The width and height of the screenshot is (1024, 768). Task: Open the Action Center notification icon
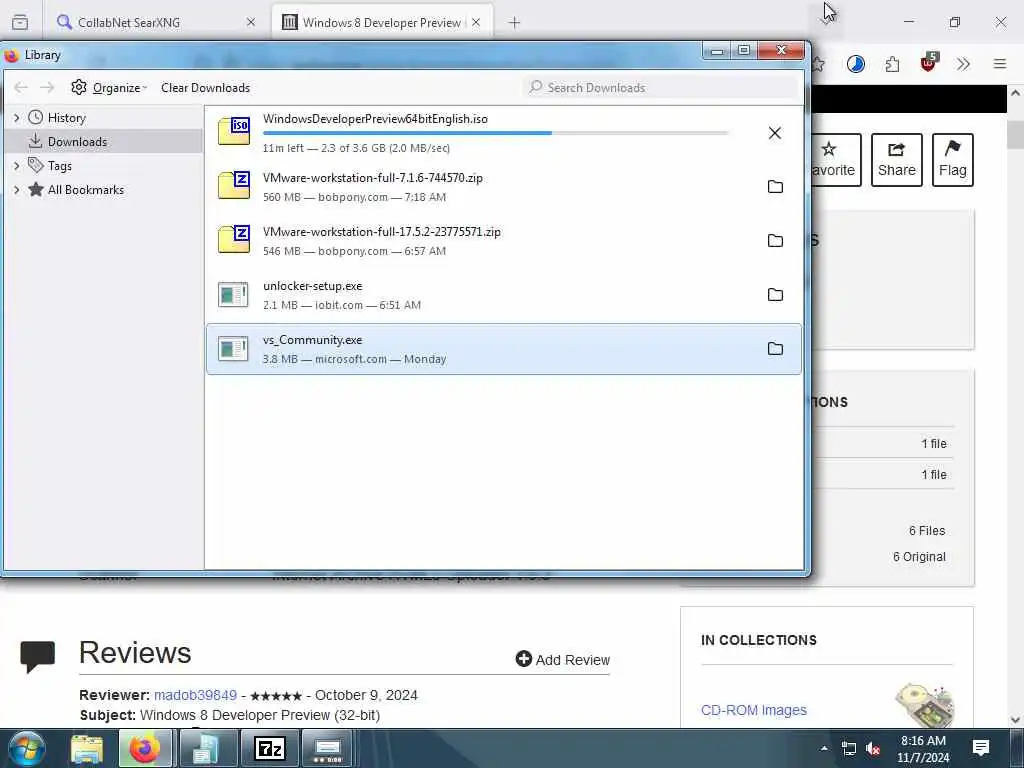[x=981, y=748]
